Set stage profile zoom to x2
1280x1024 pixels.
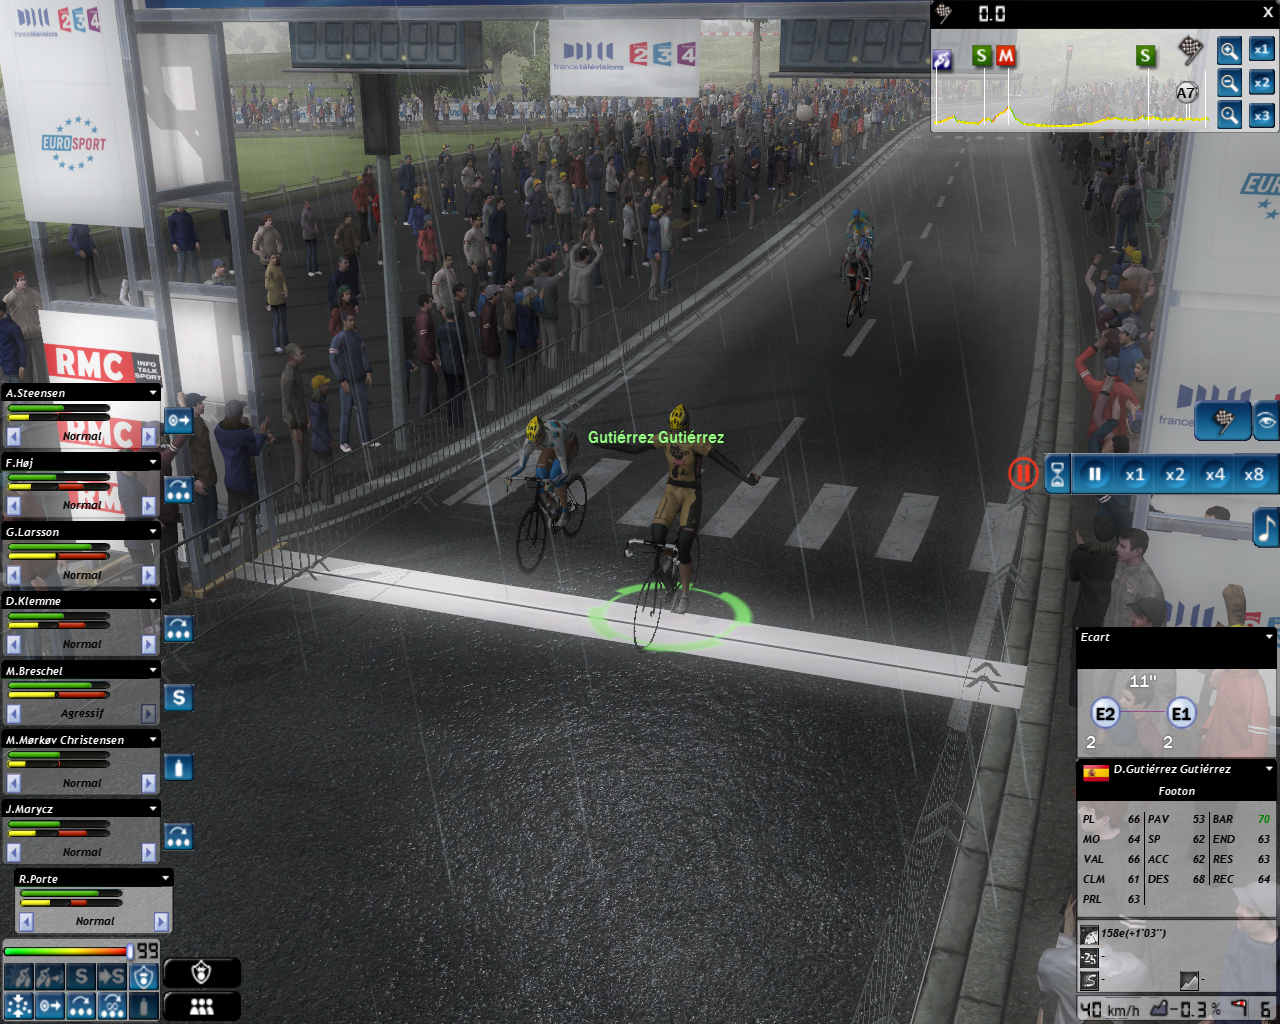[x=1262, y=83]
